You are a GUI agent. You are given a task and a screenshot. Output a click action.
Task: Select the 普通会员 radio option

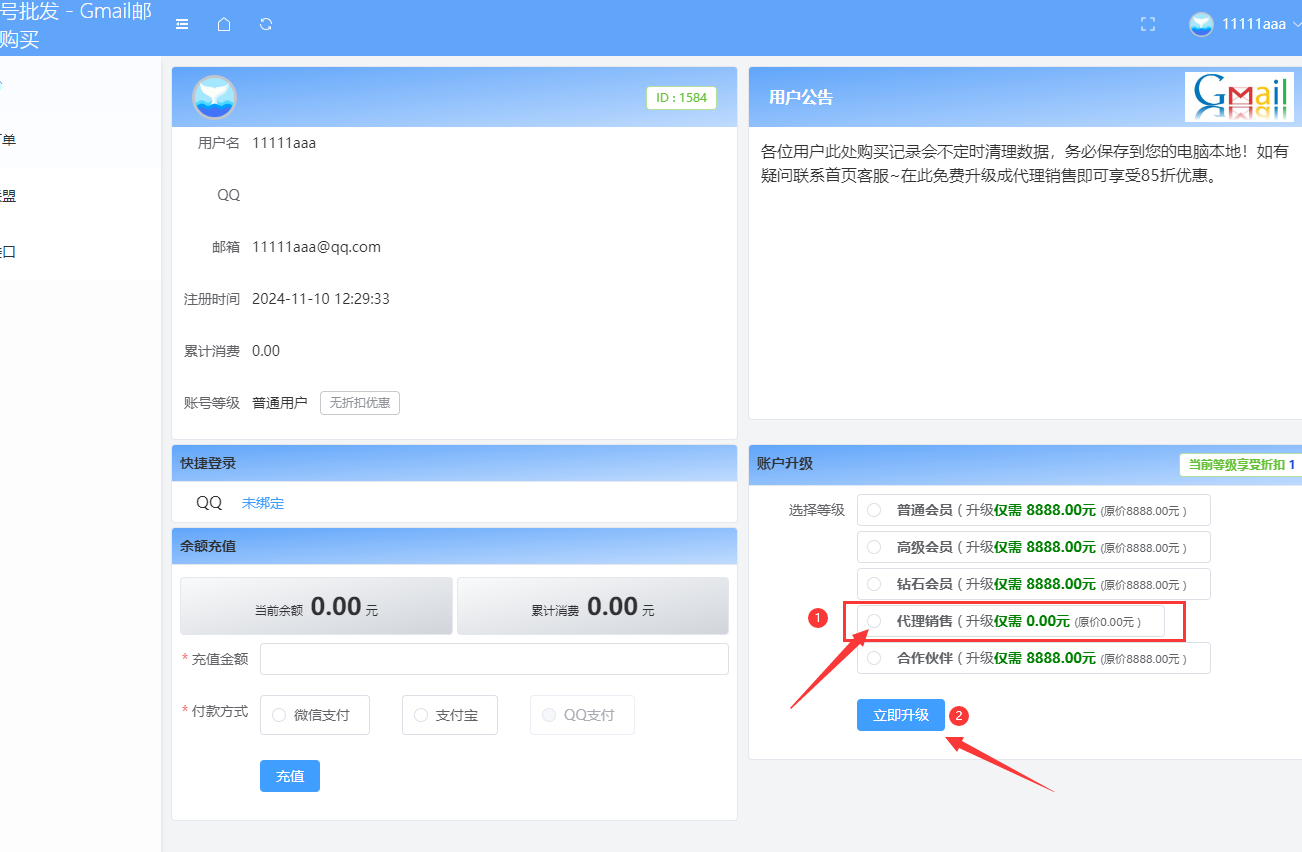click(x=874, y=510)
